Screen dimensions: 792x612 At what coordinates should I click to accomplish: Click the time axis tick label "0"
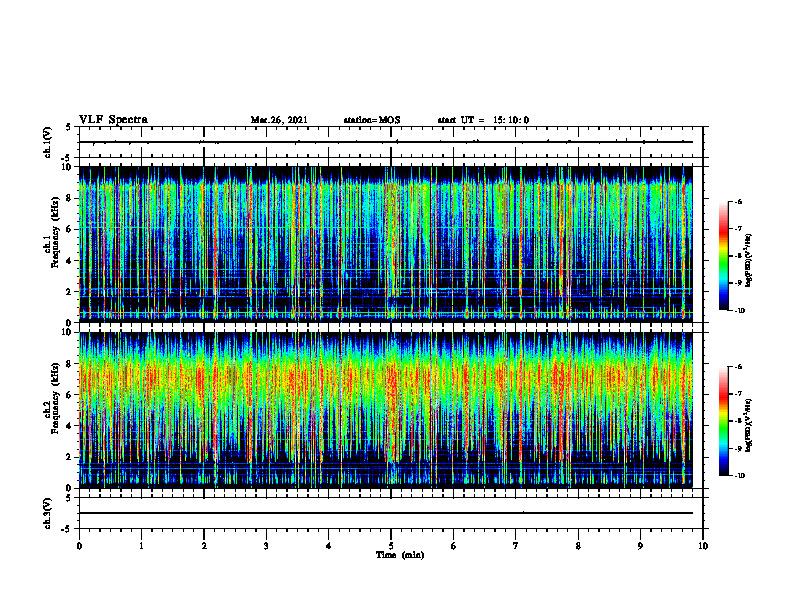79,546
